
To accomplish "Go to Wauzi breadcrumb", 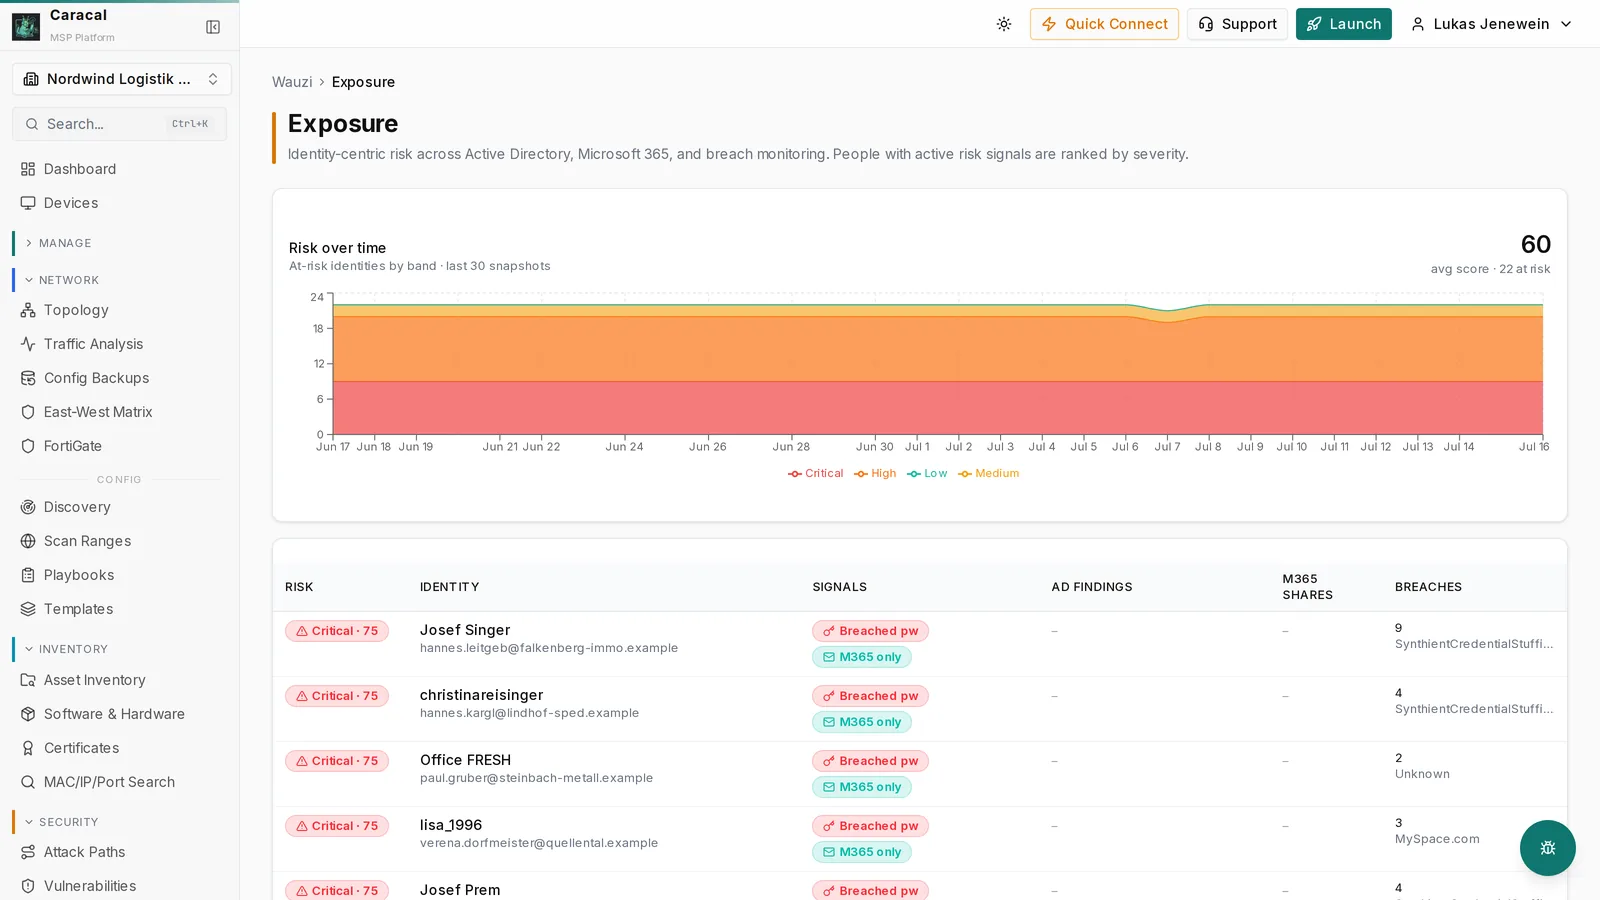I will (x=292, y=82).
